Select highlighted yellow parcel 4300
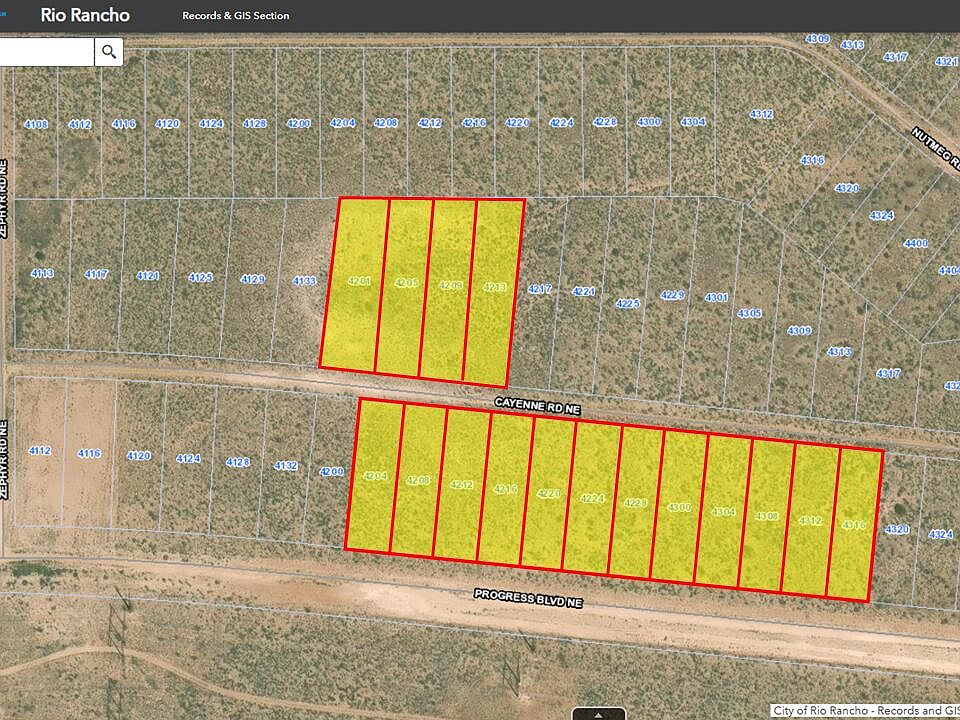This screenshot has width=960, height=720. coord(680,508)
